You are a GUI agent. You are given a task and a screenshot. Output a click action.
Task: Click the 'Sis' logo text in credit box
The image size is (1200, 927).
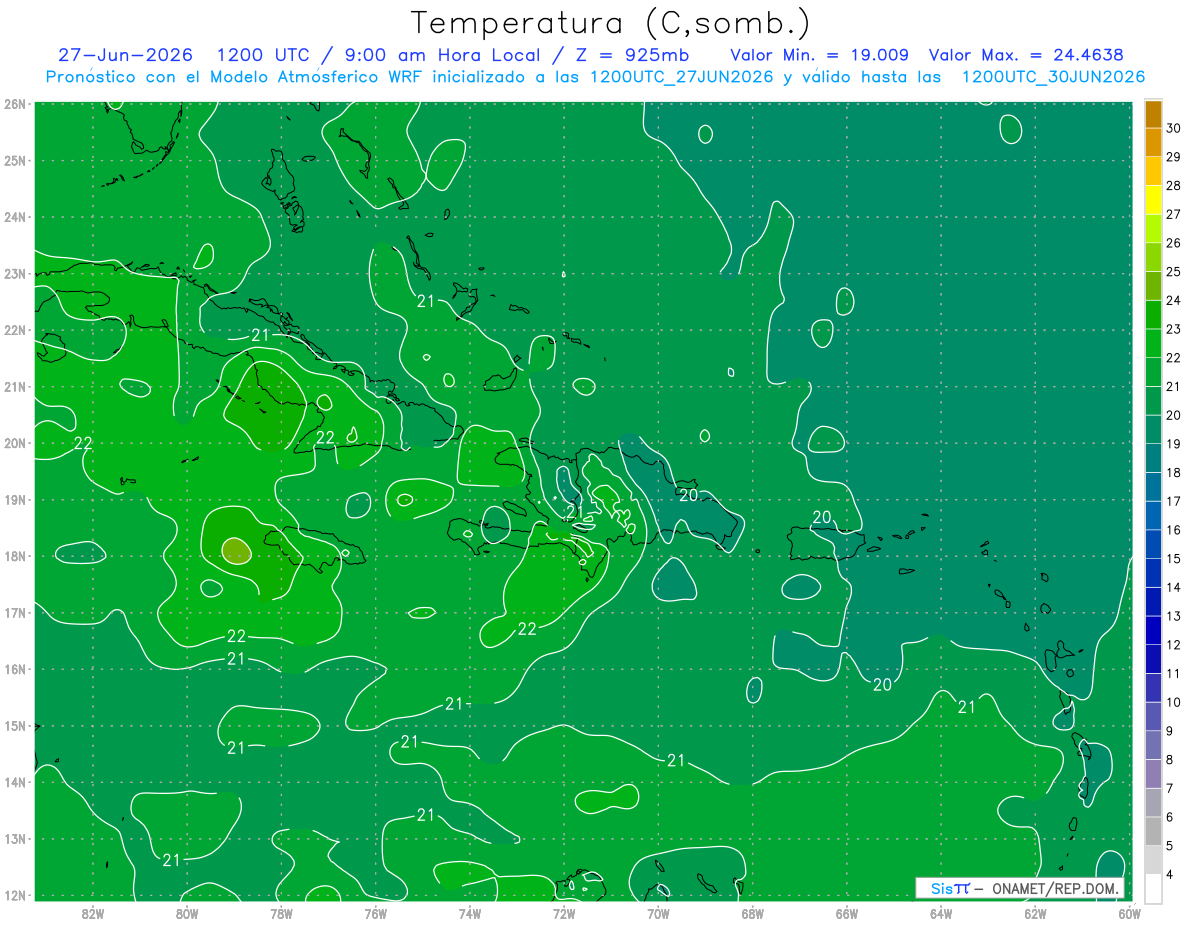tap(942, 888)
